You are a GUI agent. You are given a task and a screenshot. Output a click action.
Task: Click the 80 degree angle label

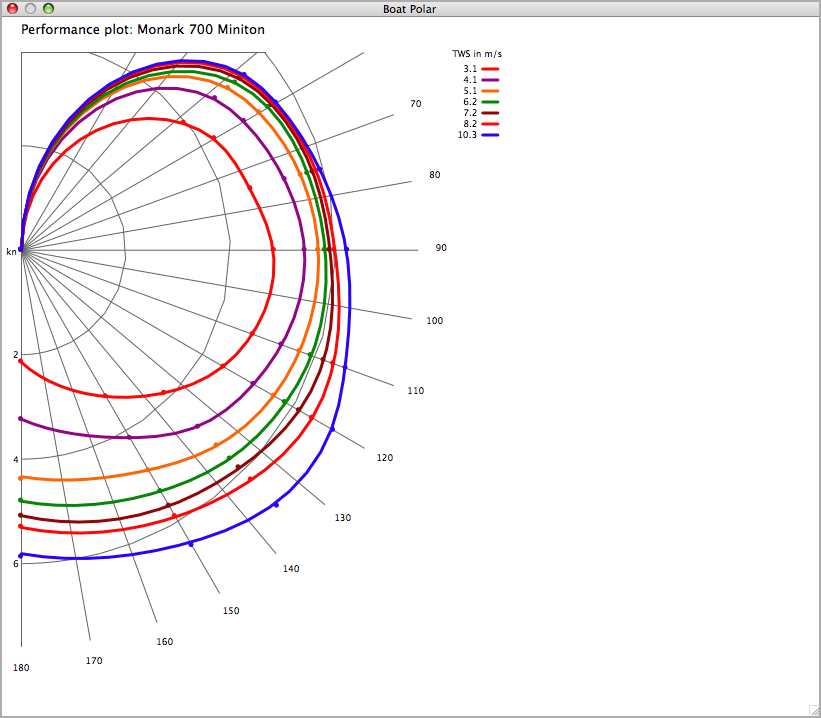click(435, 175)
